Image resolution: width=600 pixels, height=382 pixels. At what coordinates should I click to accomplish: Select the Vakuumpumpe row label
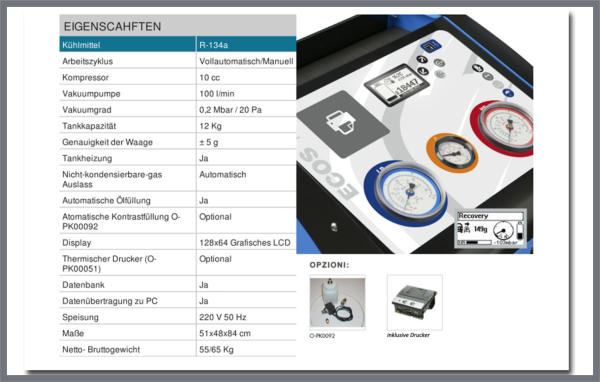click(x=91, y=94)
